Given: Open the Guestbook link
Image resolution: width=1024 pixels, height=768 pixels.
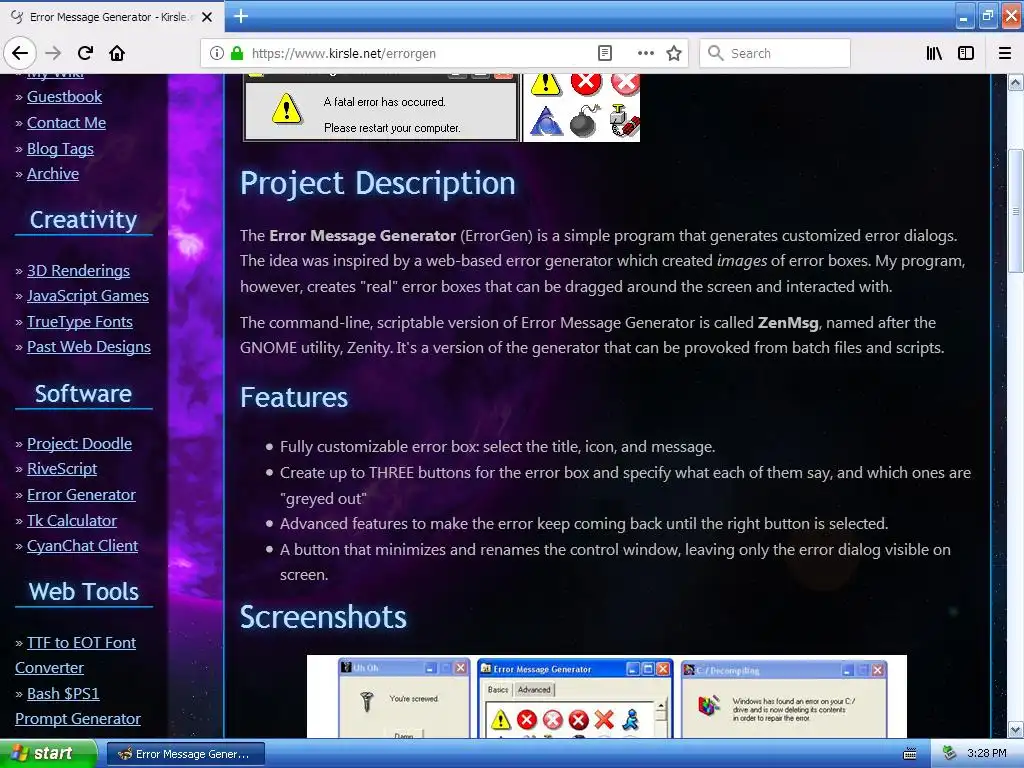Looking at the screenshot, I should 64,97.
